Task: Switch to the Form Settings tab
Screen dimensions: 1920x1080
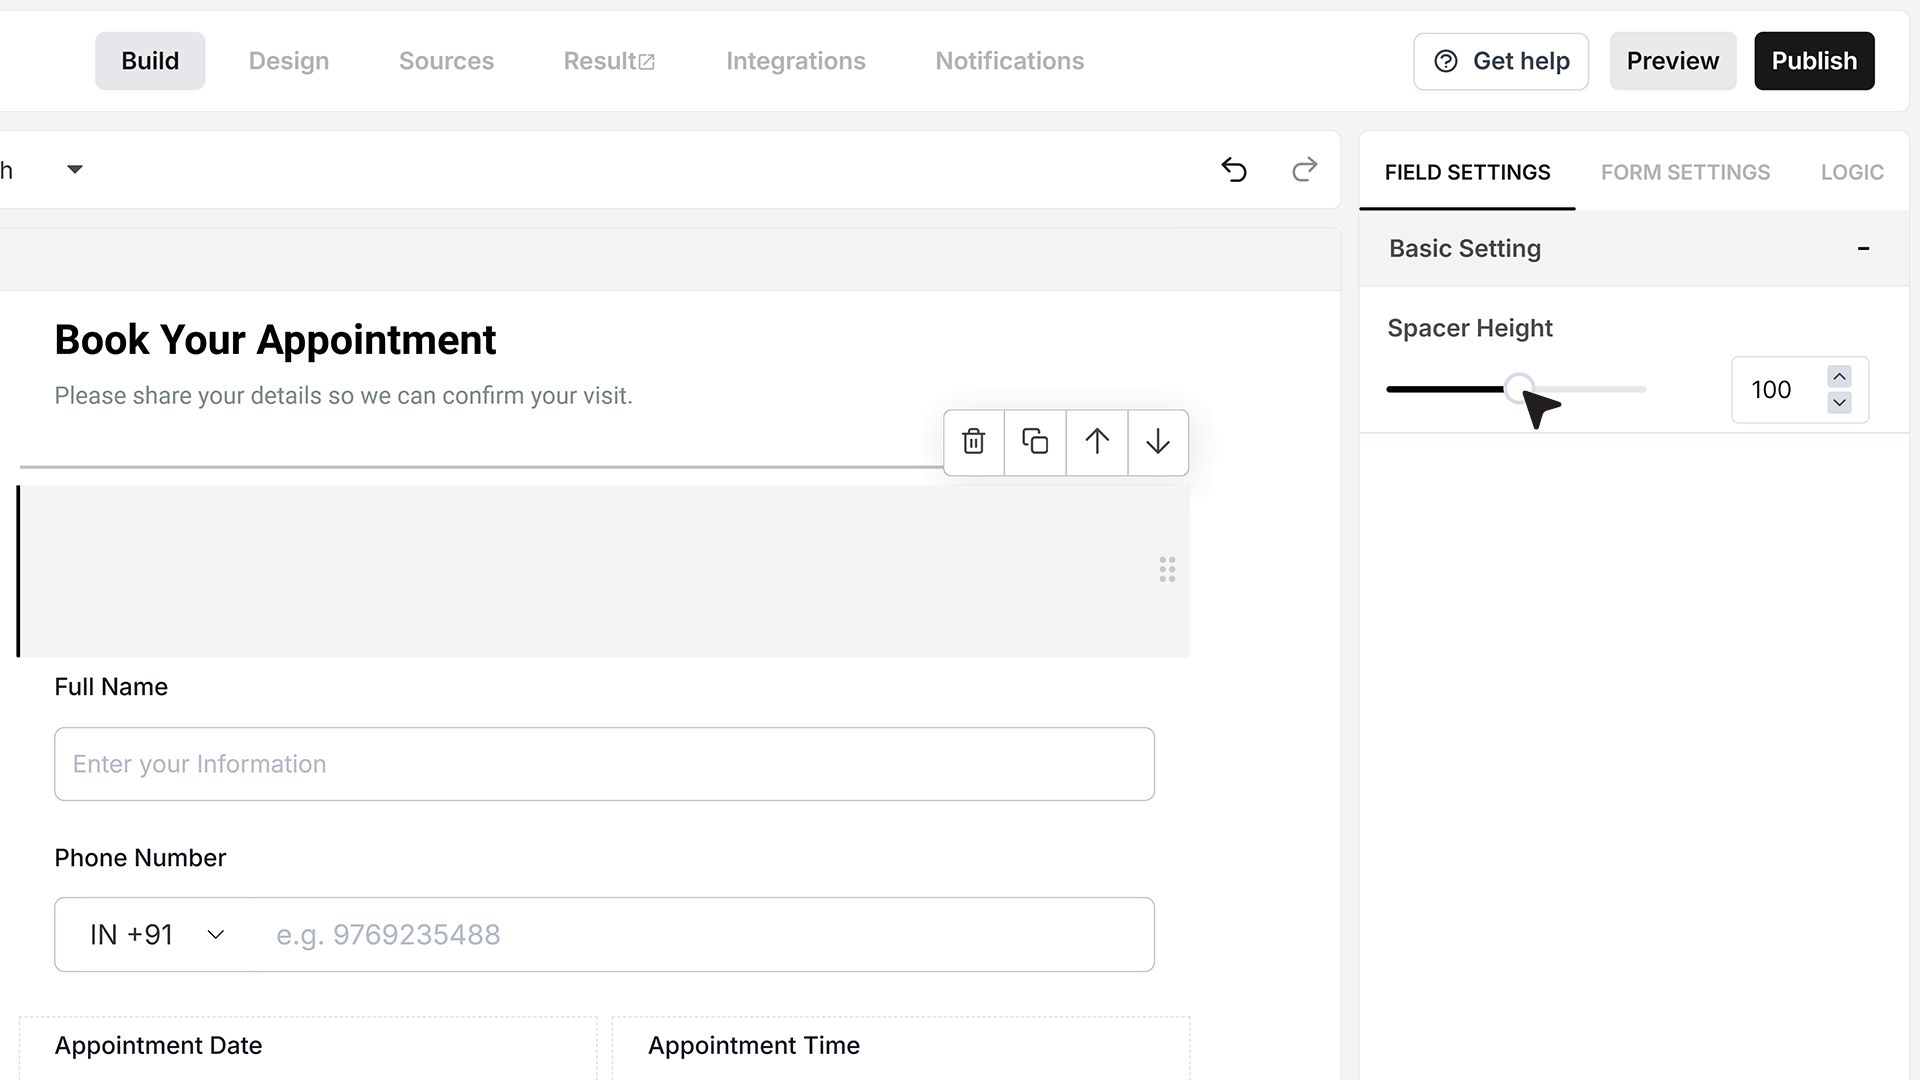Action: pos(1685,172)
